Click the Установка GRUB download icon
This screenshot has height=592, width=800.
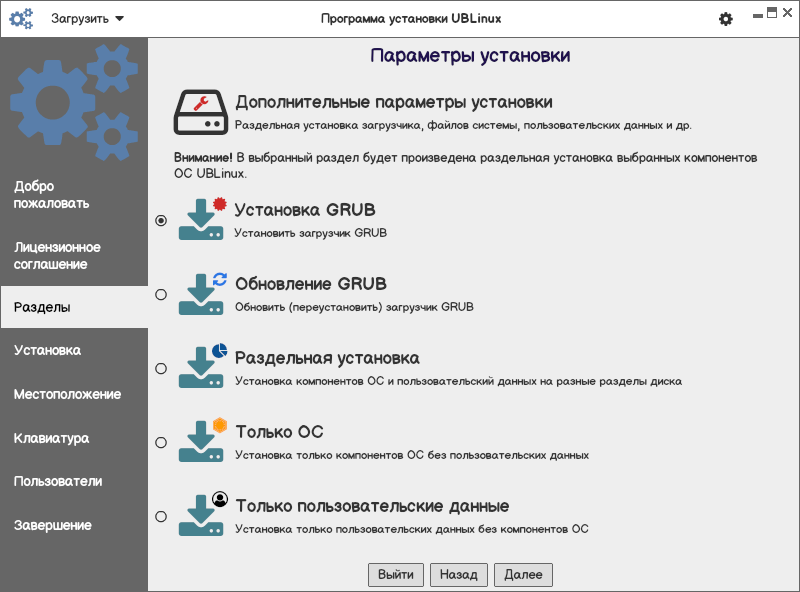[x=201, y=219]
